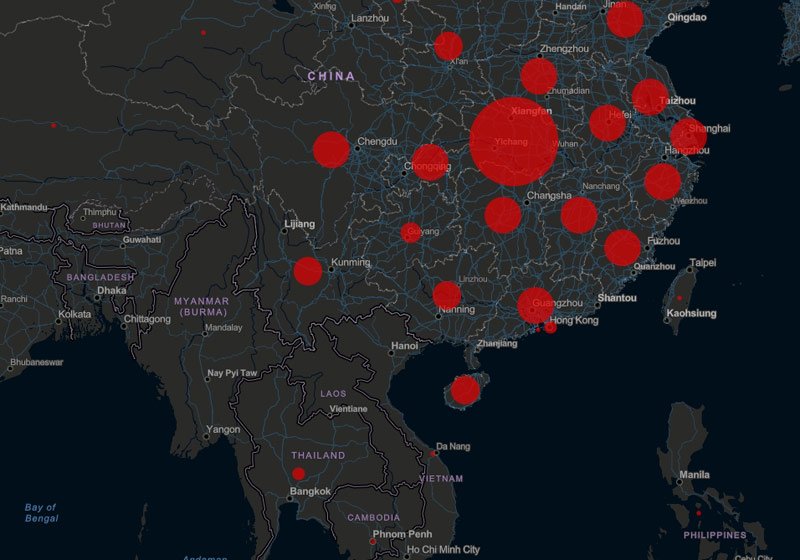Select the red circle below Nanchang
The width and height of the screenshot is (800, 560).
coord(579,215)
